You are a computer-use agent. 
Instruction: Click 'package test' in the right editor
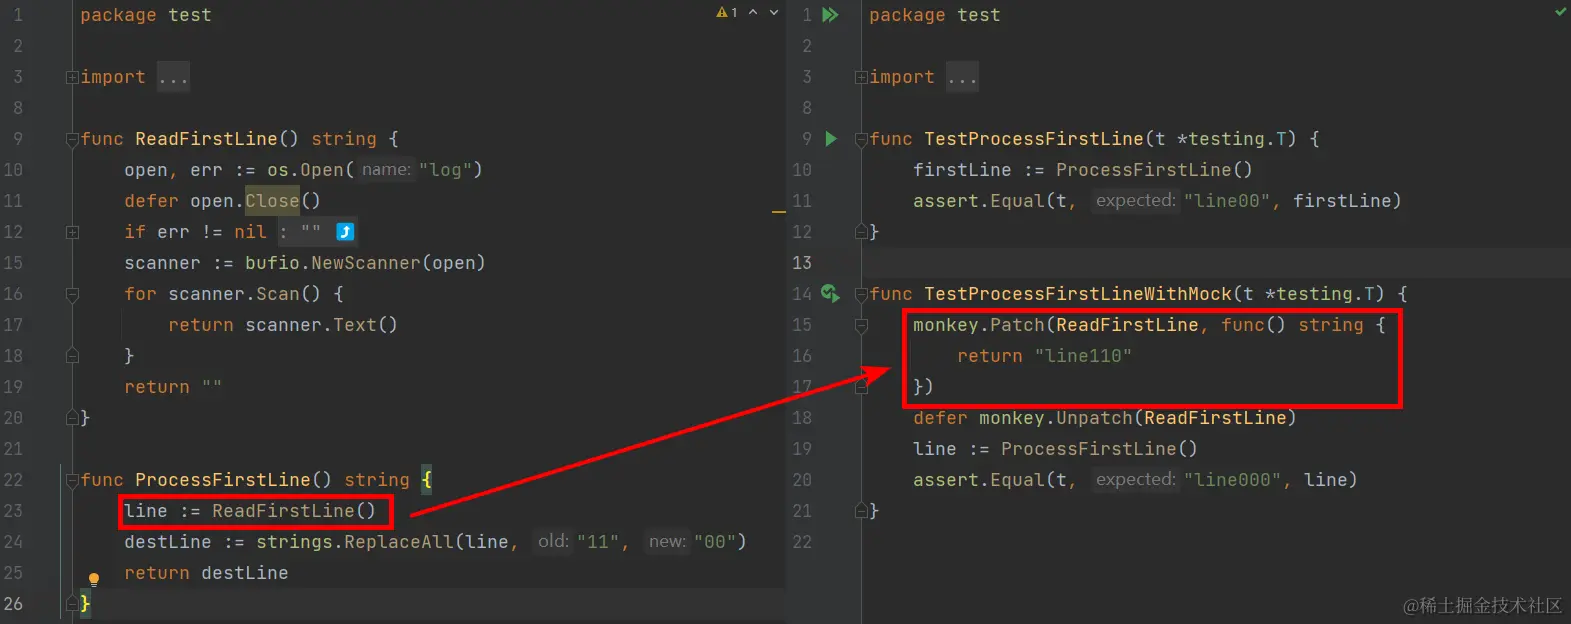click(x=934, y=15)
